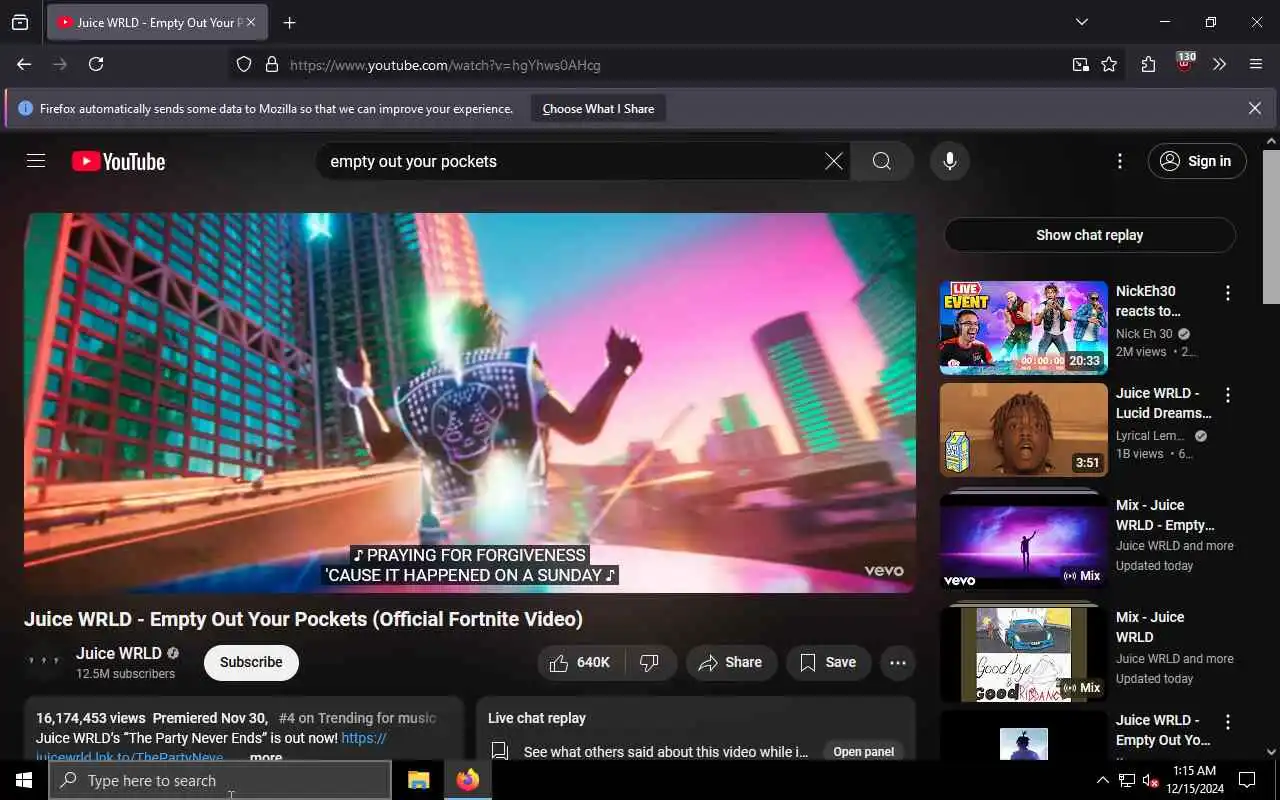Like the video with thumbs-up 640K
This screenshot has width=1280, height=800.
580,662
